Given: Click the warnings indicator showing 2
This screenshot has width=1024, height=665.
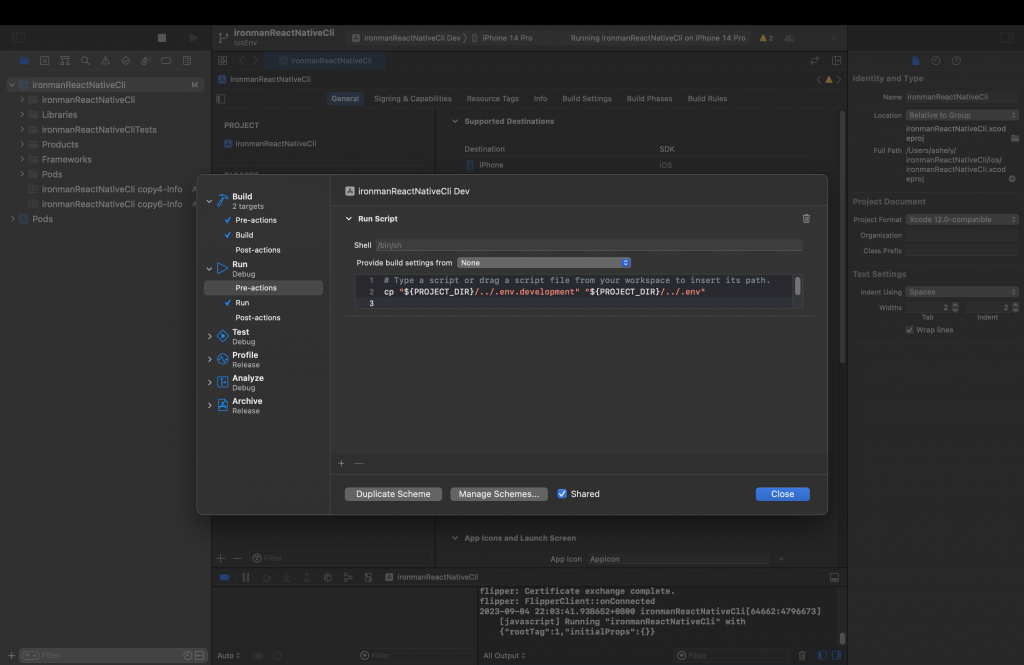Looking at the screenshot, I should 766,38.
